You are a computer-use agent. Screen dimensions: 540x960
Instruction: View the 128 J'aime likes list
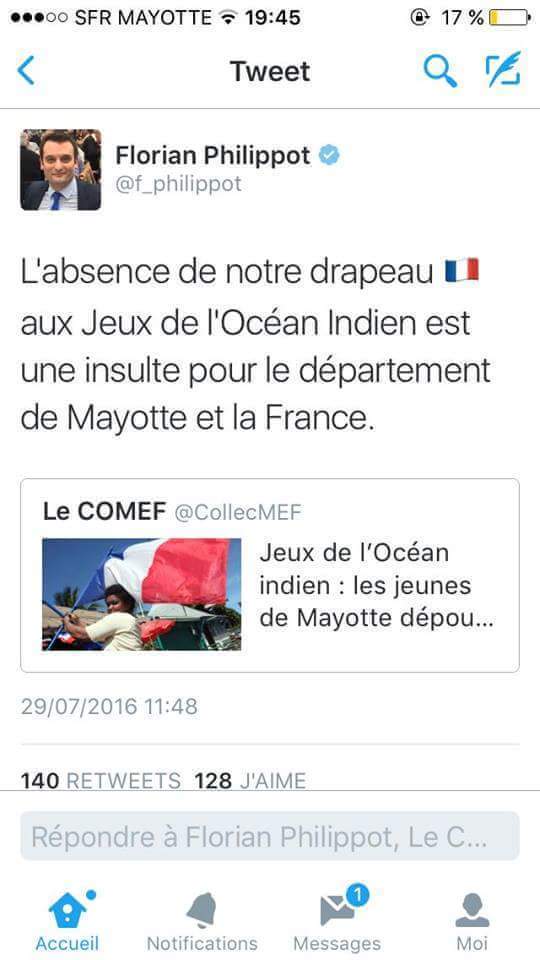(x=250, y=781)
